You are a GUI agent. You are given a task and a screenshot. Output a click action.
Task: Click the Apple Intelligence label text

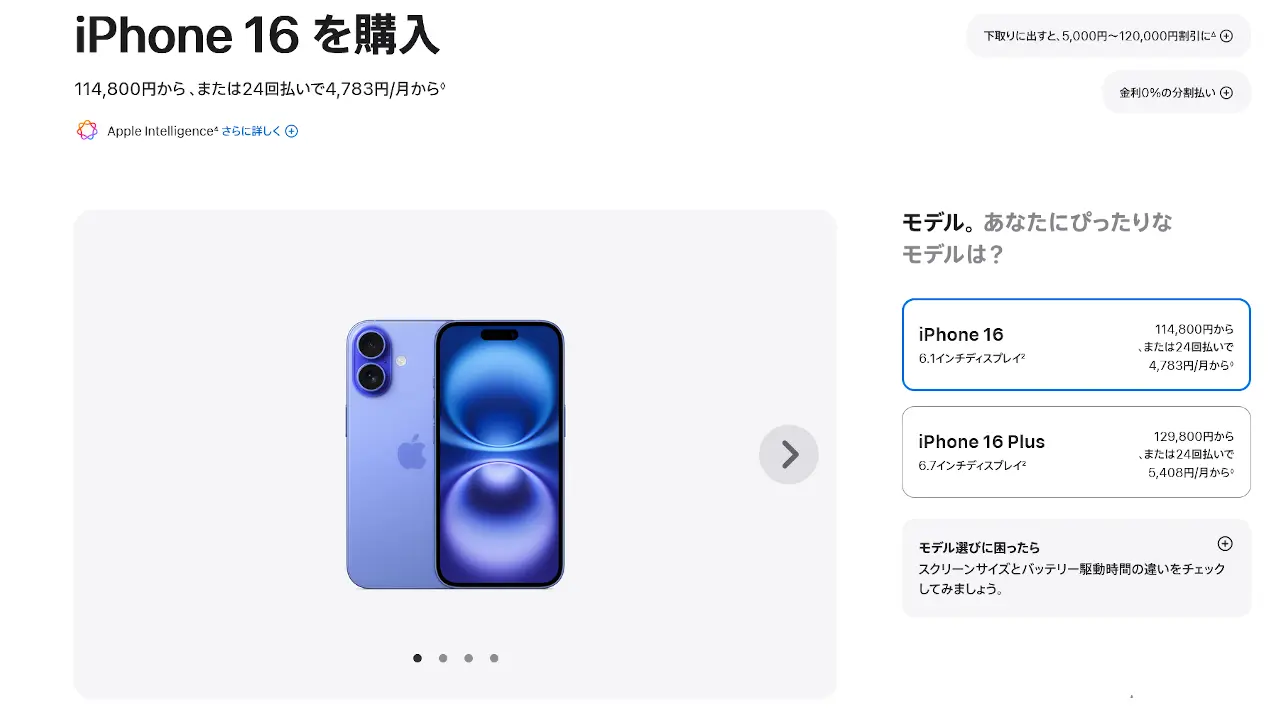[x=162, y=131]
